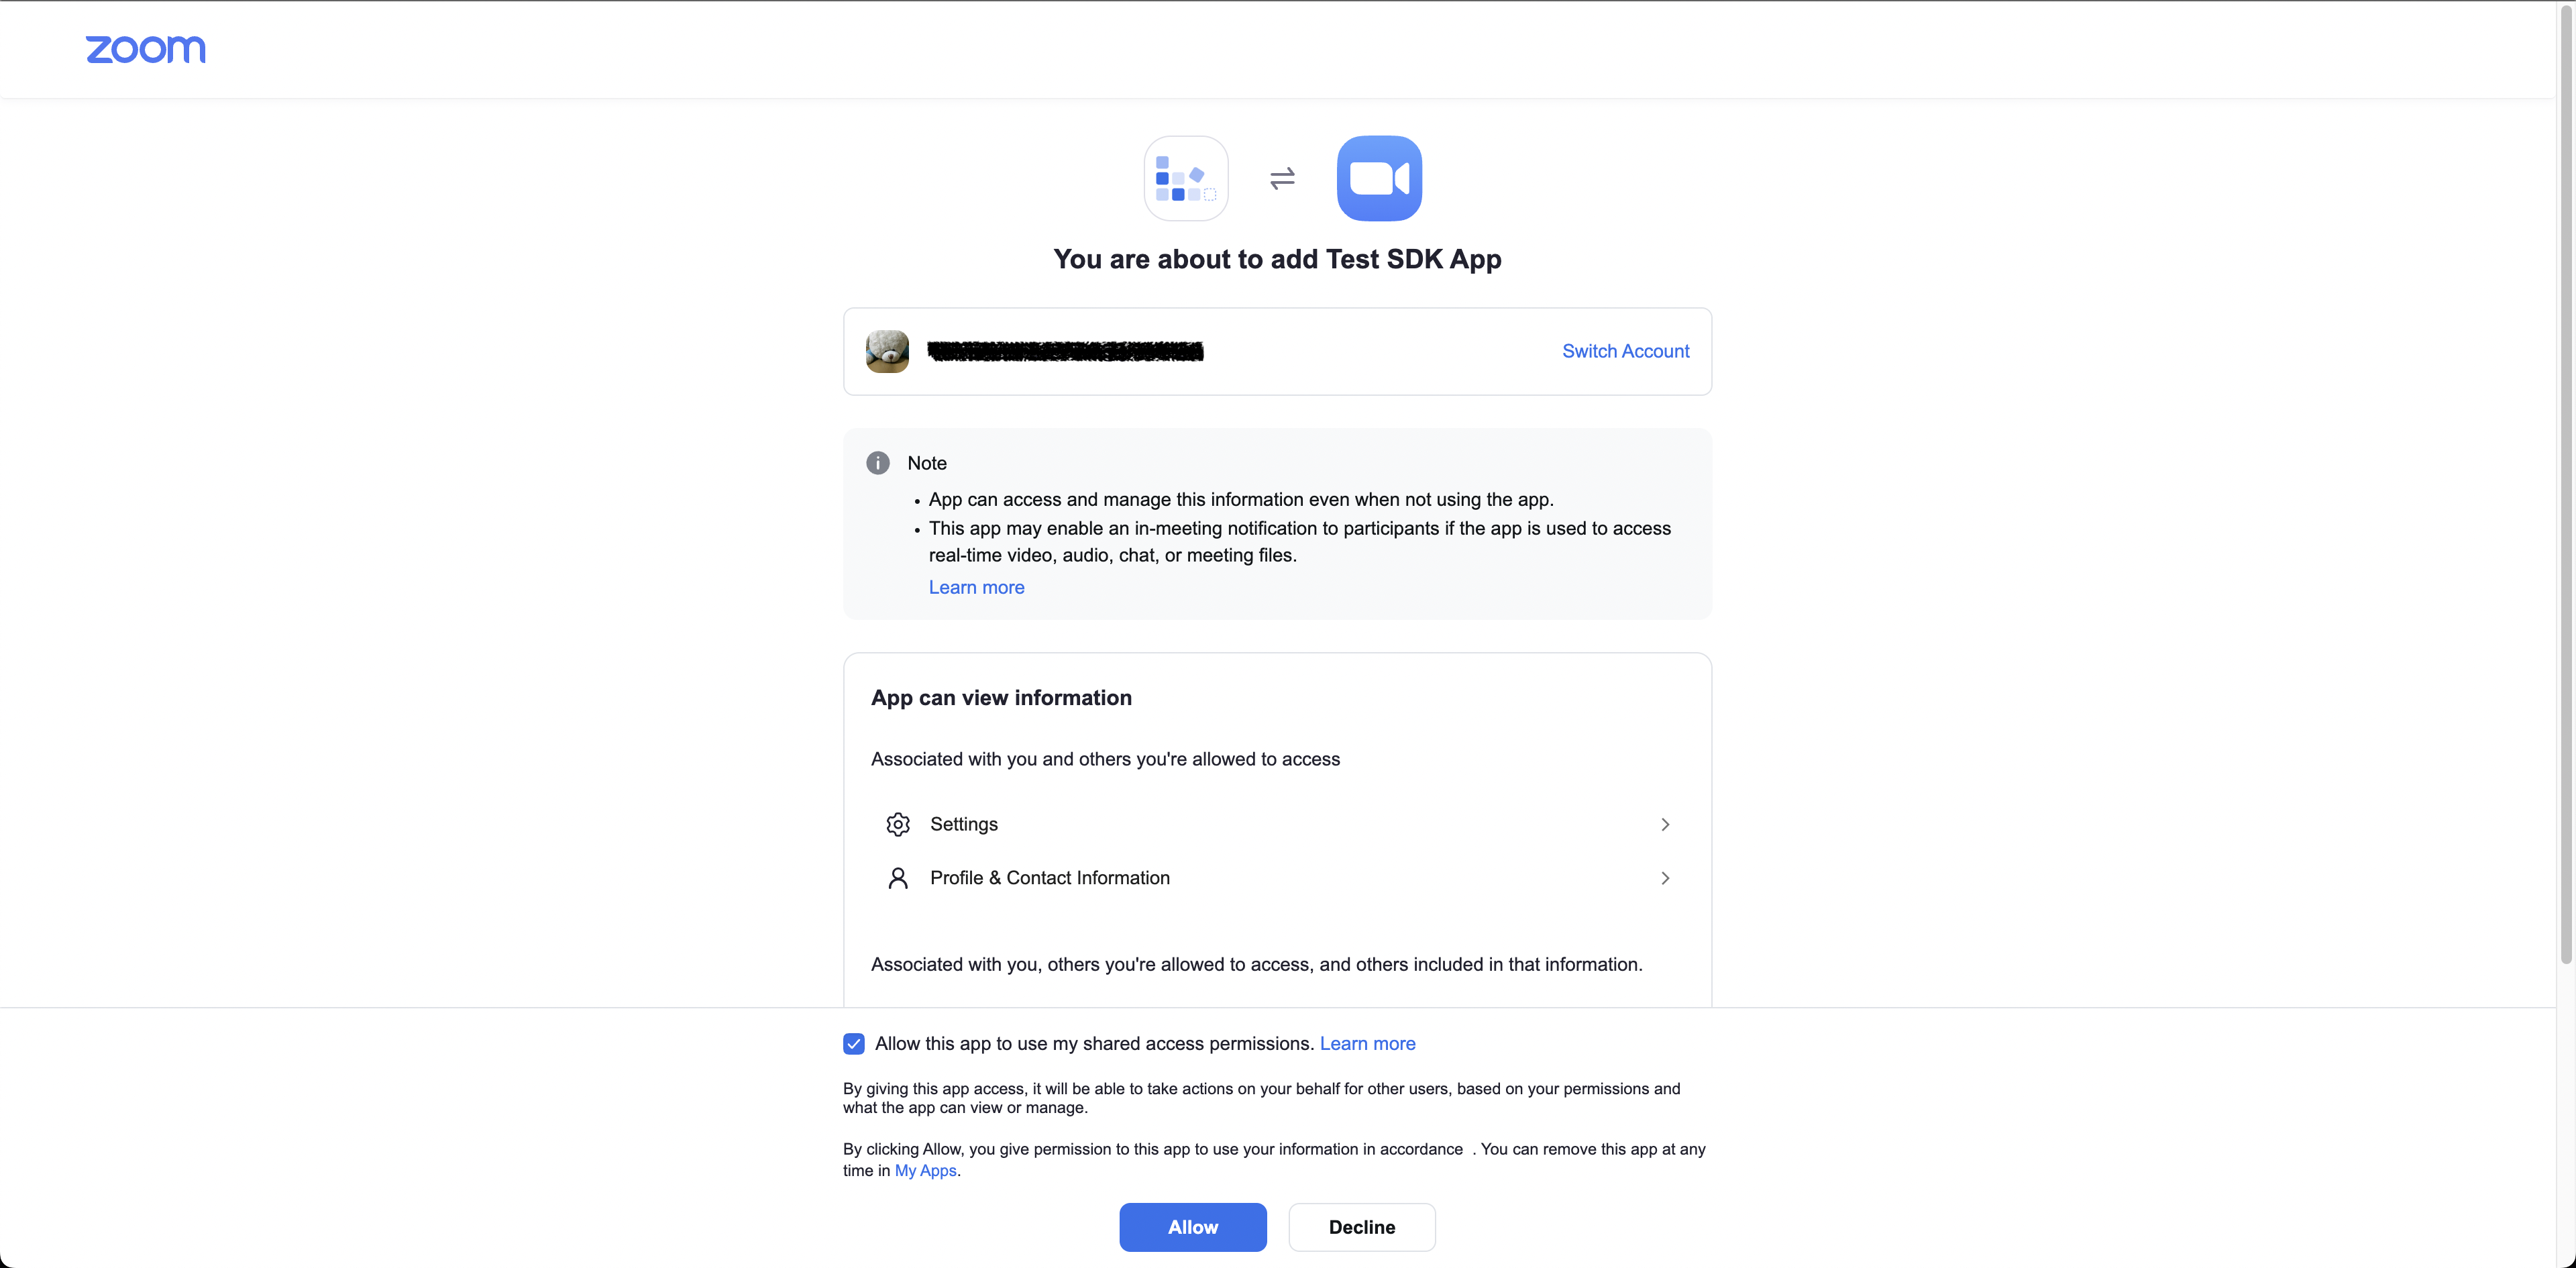The width and height of the screenshot is (2576, 1268).
Task: Open the My Apps link
Action: pyautogui.click(x=924, y=1170)
